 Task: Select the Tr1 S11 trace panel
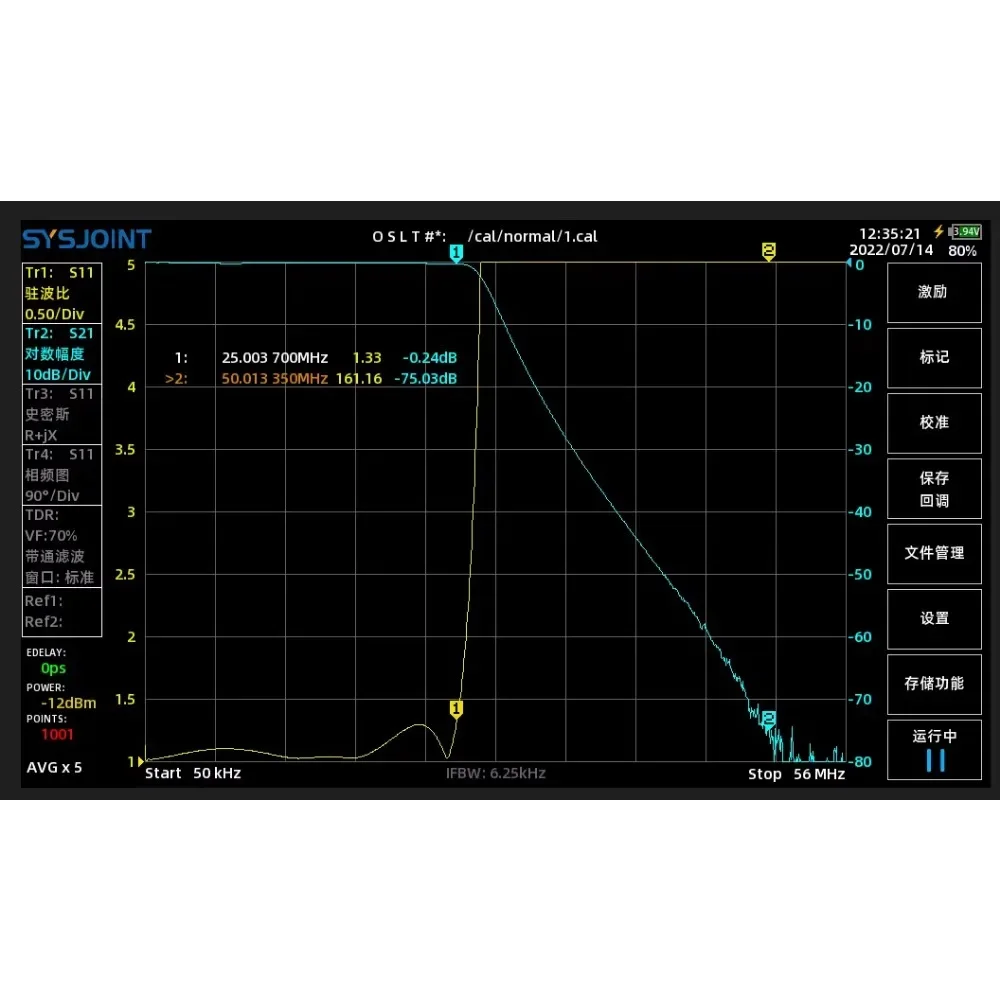click(62, 293)
